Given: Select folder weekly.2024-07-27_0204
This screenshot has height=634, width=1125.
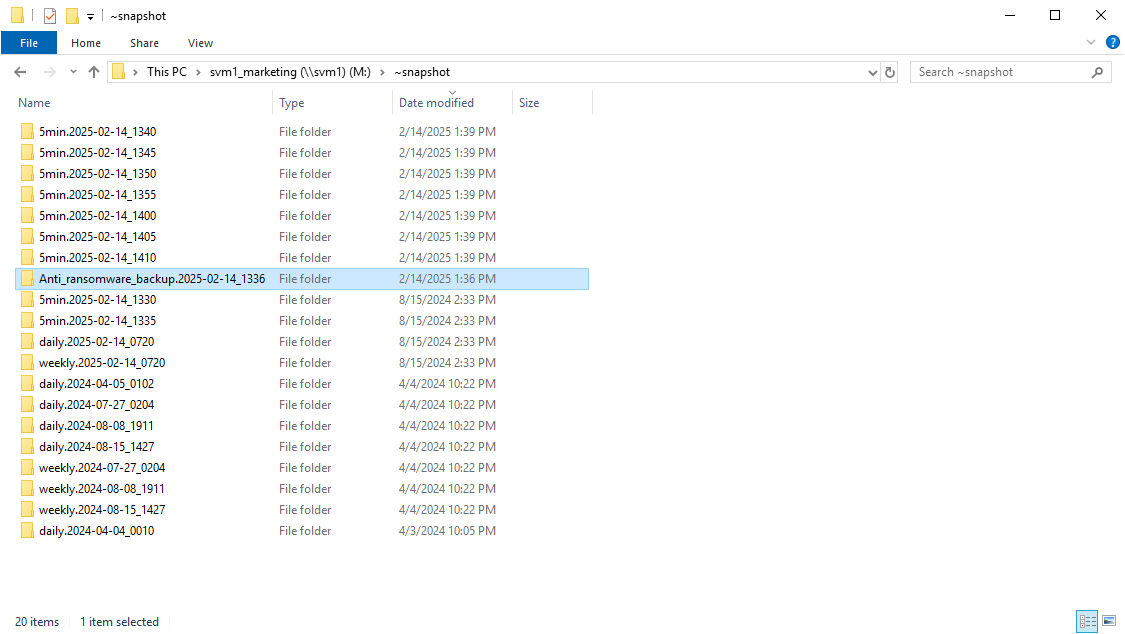Looking at the screenshot, I should pos(102,468).
